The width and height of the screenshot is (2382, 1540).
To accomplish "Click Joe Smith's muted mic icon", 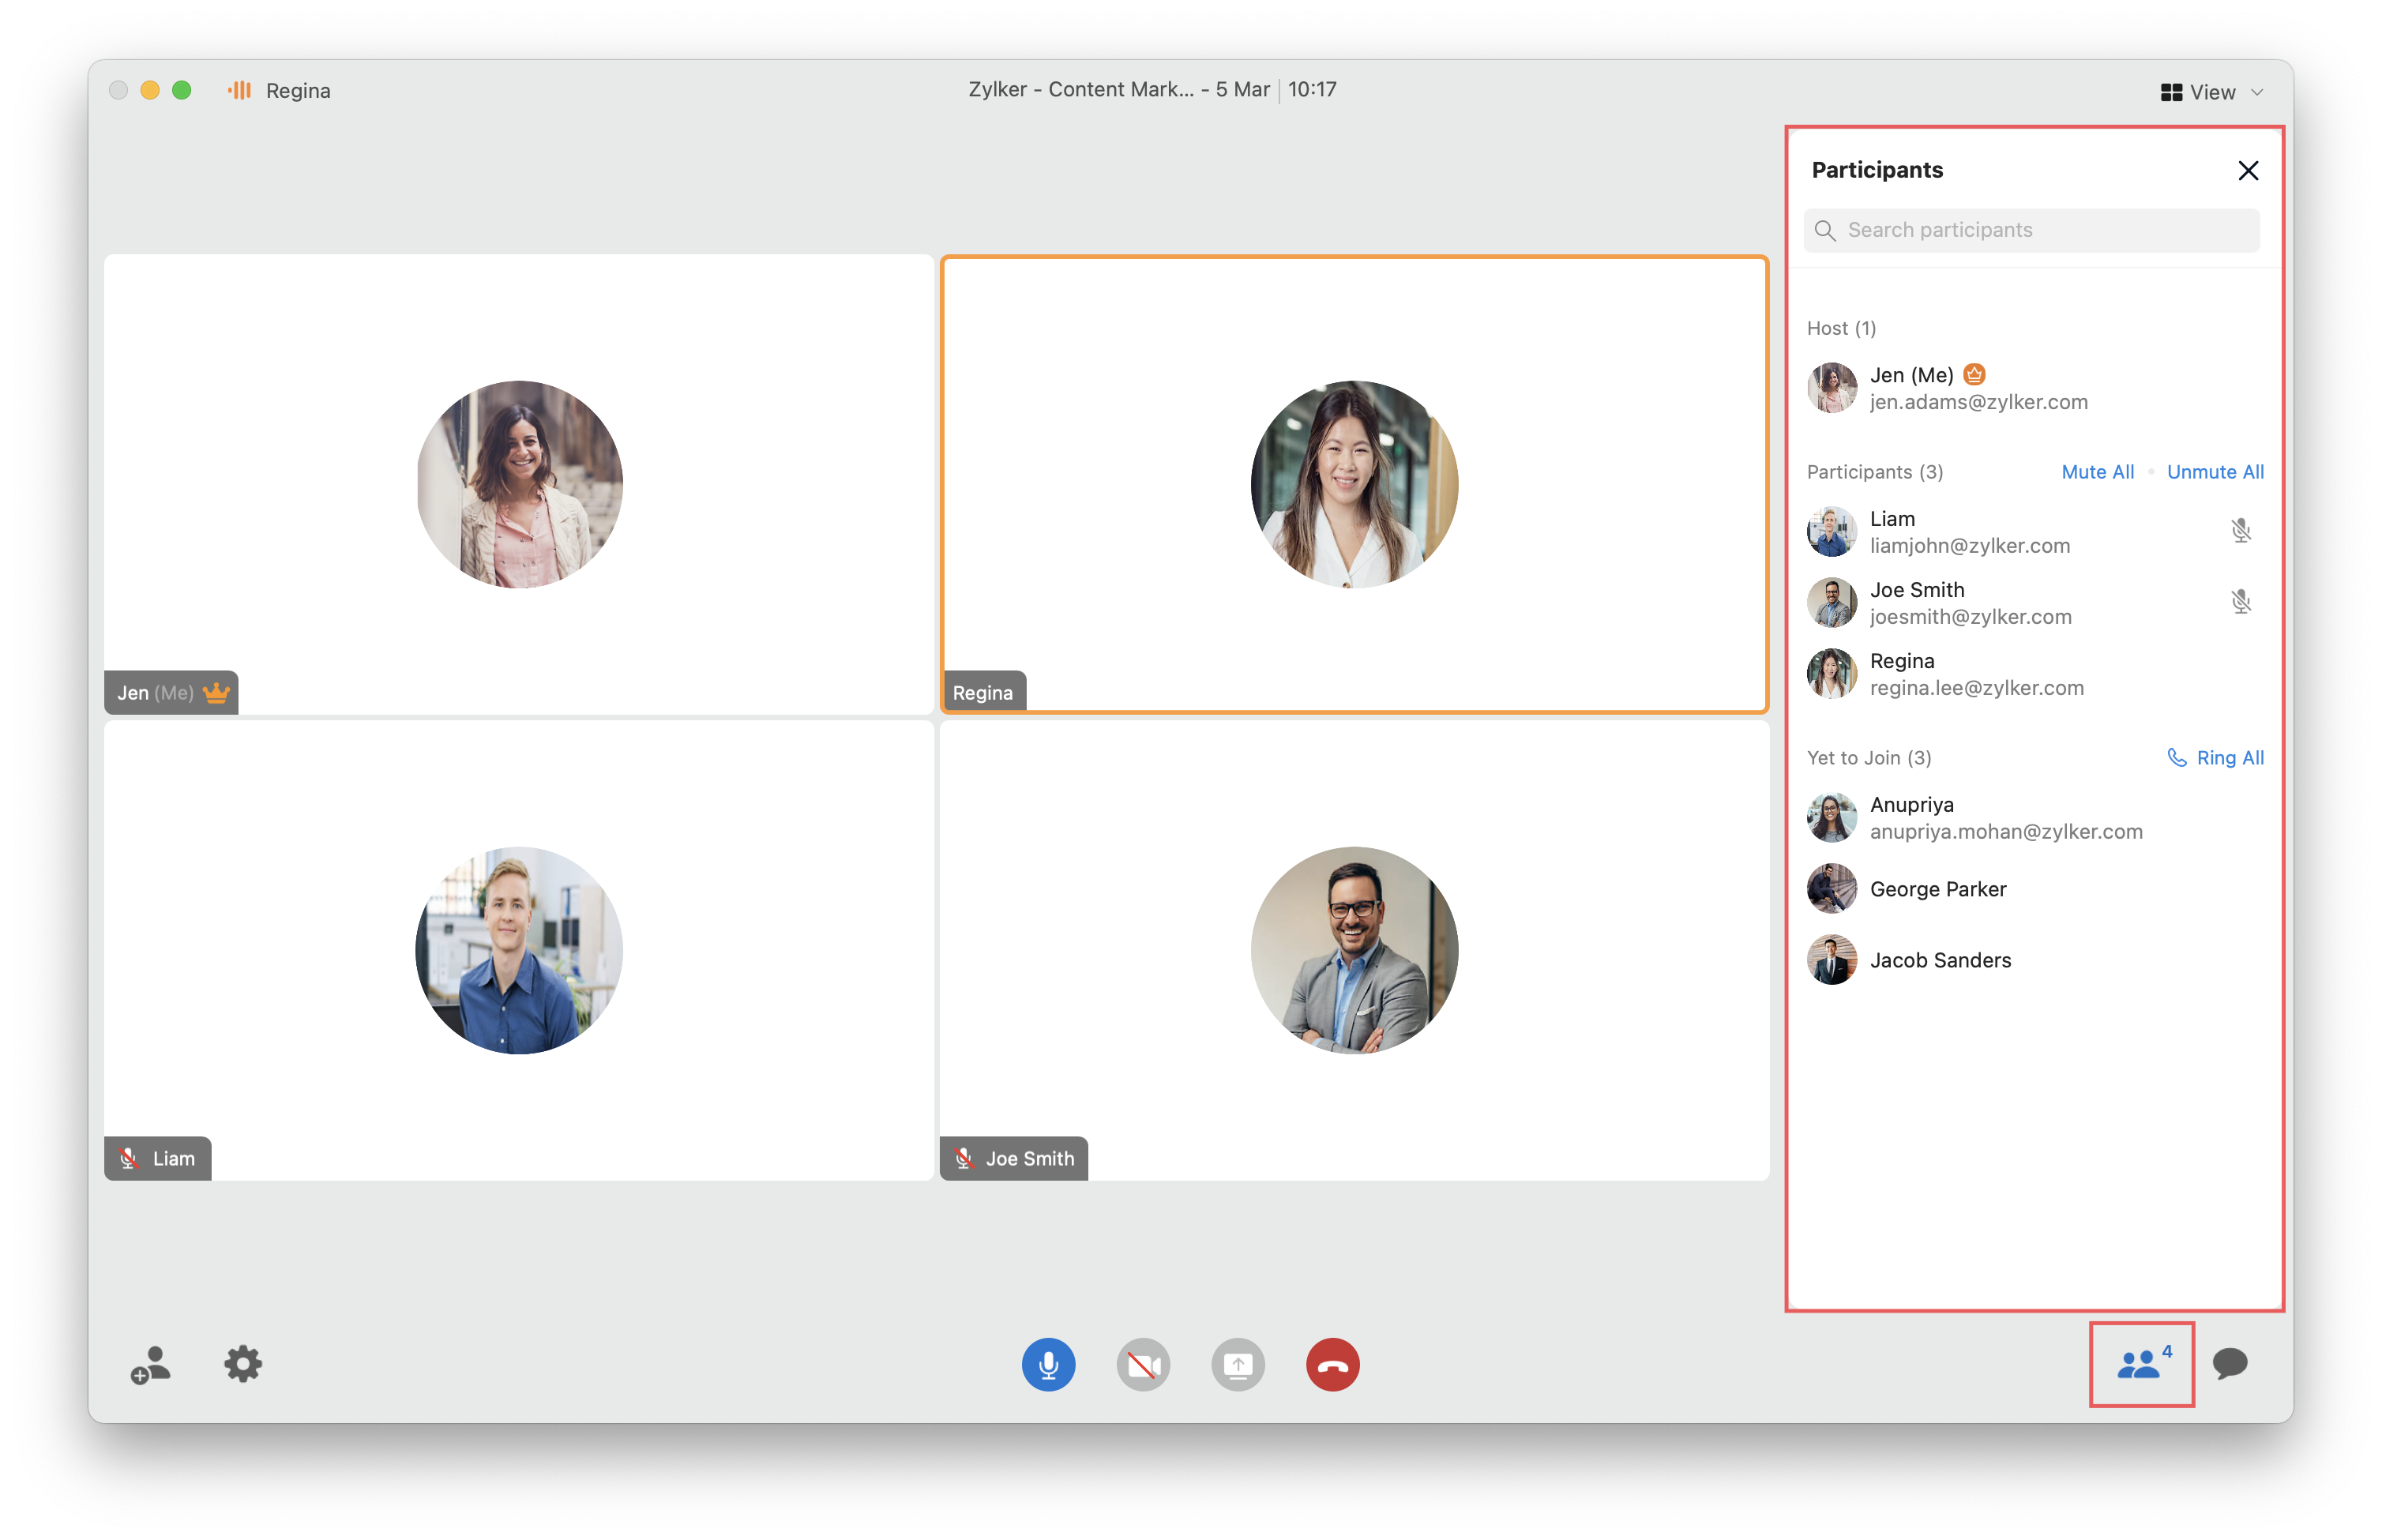I will [x=2241, y=602].
